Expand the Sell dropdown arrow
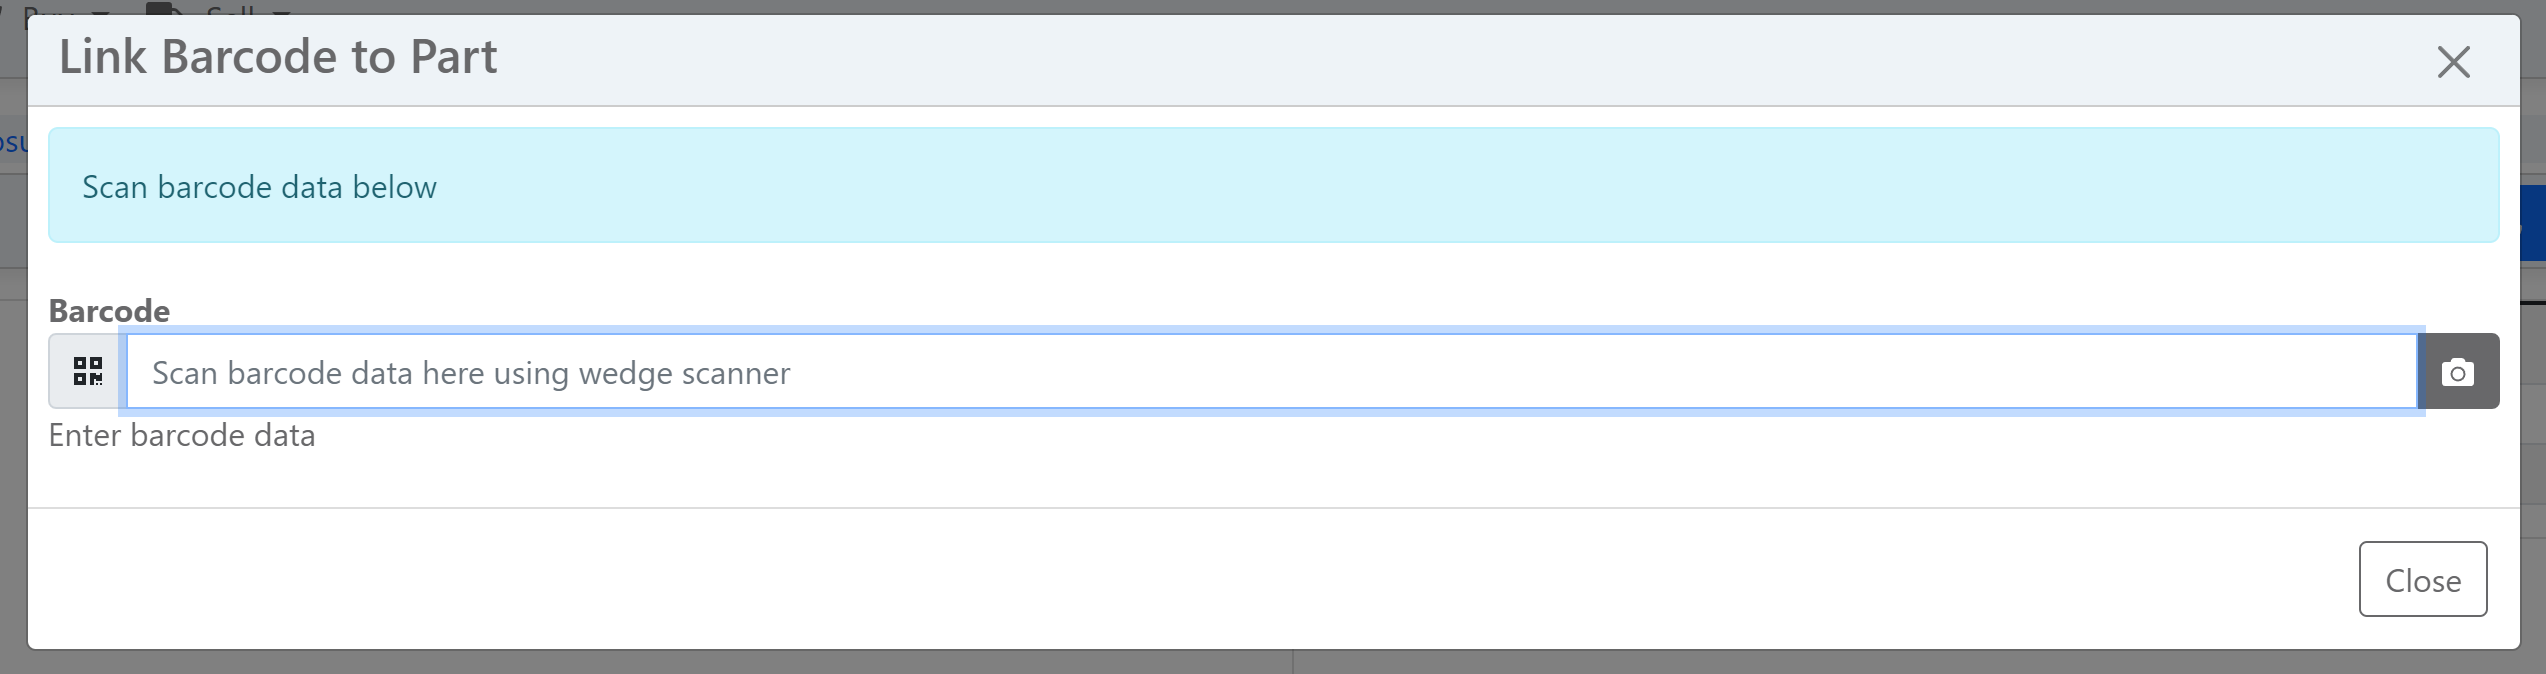 coord(281,11)
